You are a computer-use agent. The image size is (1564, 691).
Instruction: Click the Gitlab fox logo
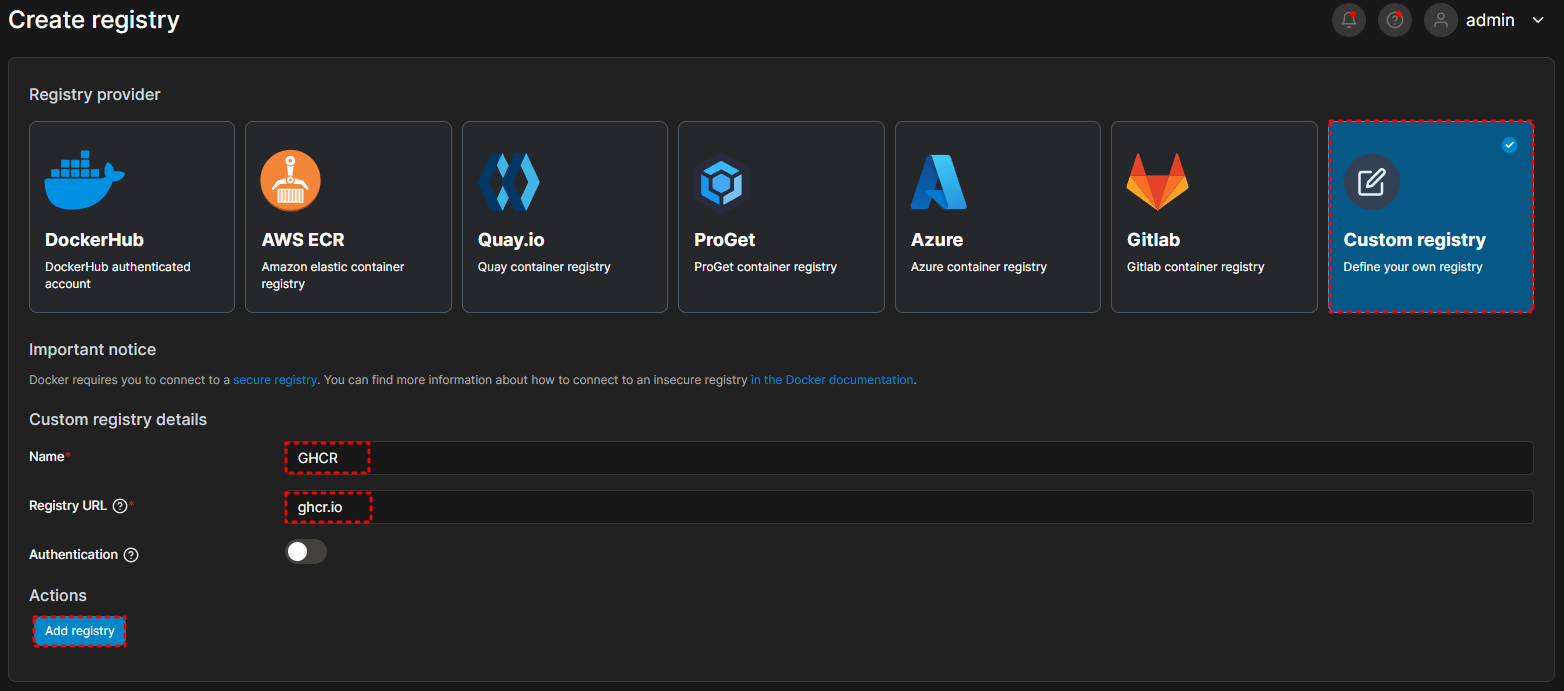(1158, 182)
